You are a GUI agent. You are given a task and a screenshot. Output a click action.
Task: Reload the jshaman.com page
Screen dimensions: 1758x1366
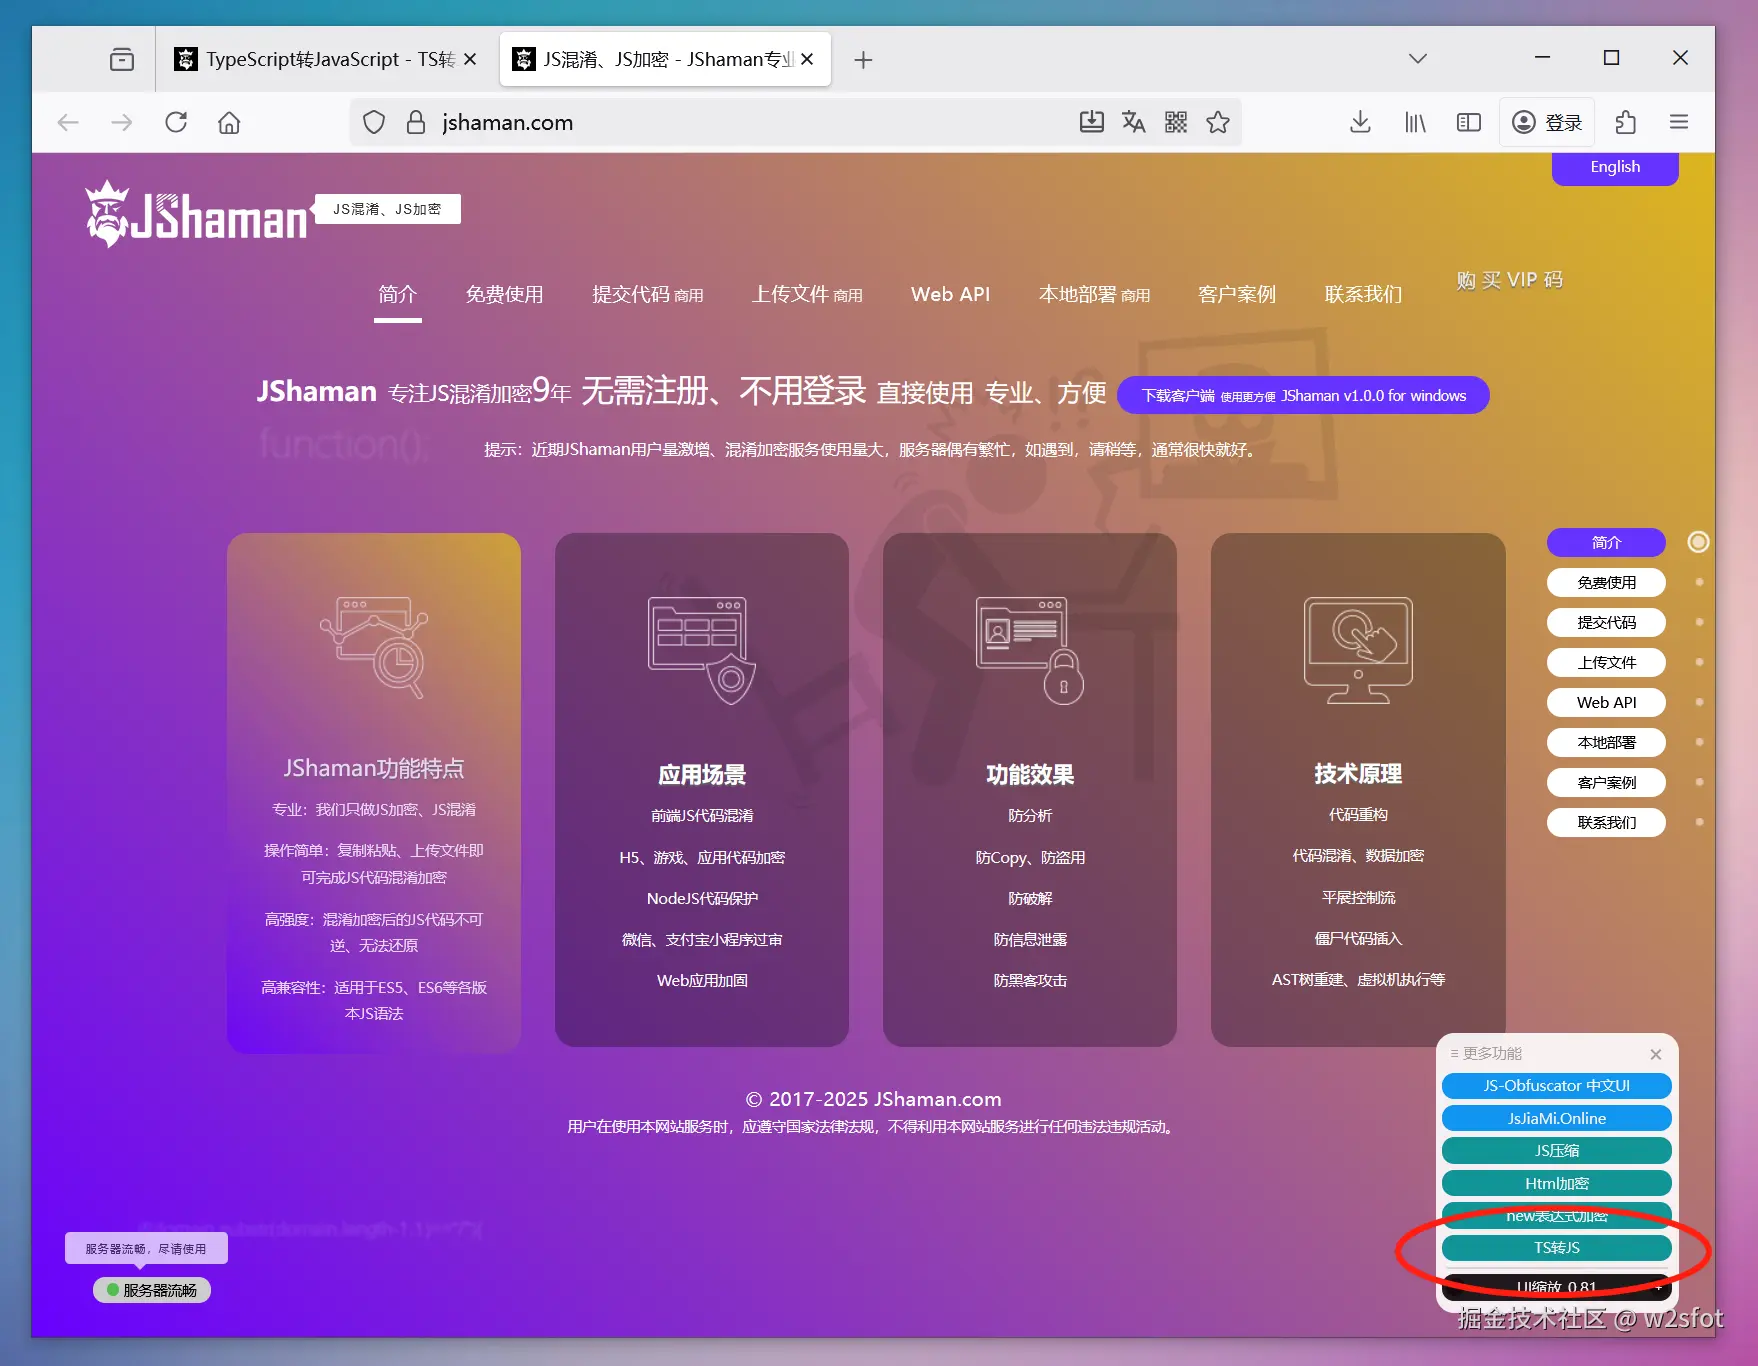pos(176,123)
